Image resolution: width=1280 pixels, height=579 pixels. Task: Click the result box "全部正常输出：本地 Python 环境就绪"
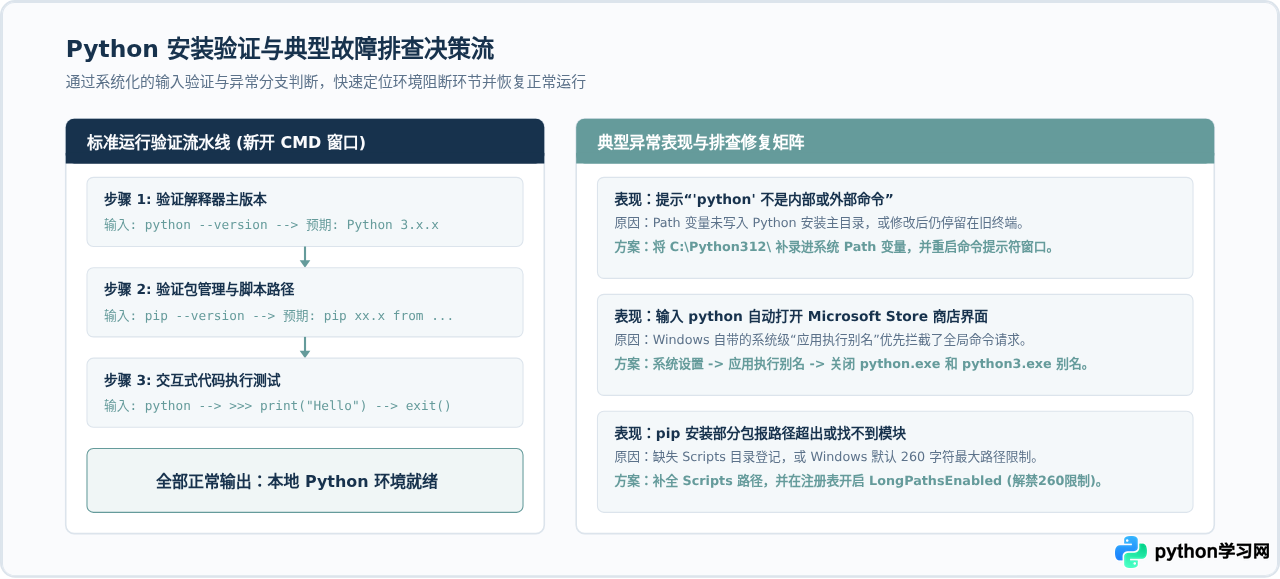[x=305, y=480]
